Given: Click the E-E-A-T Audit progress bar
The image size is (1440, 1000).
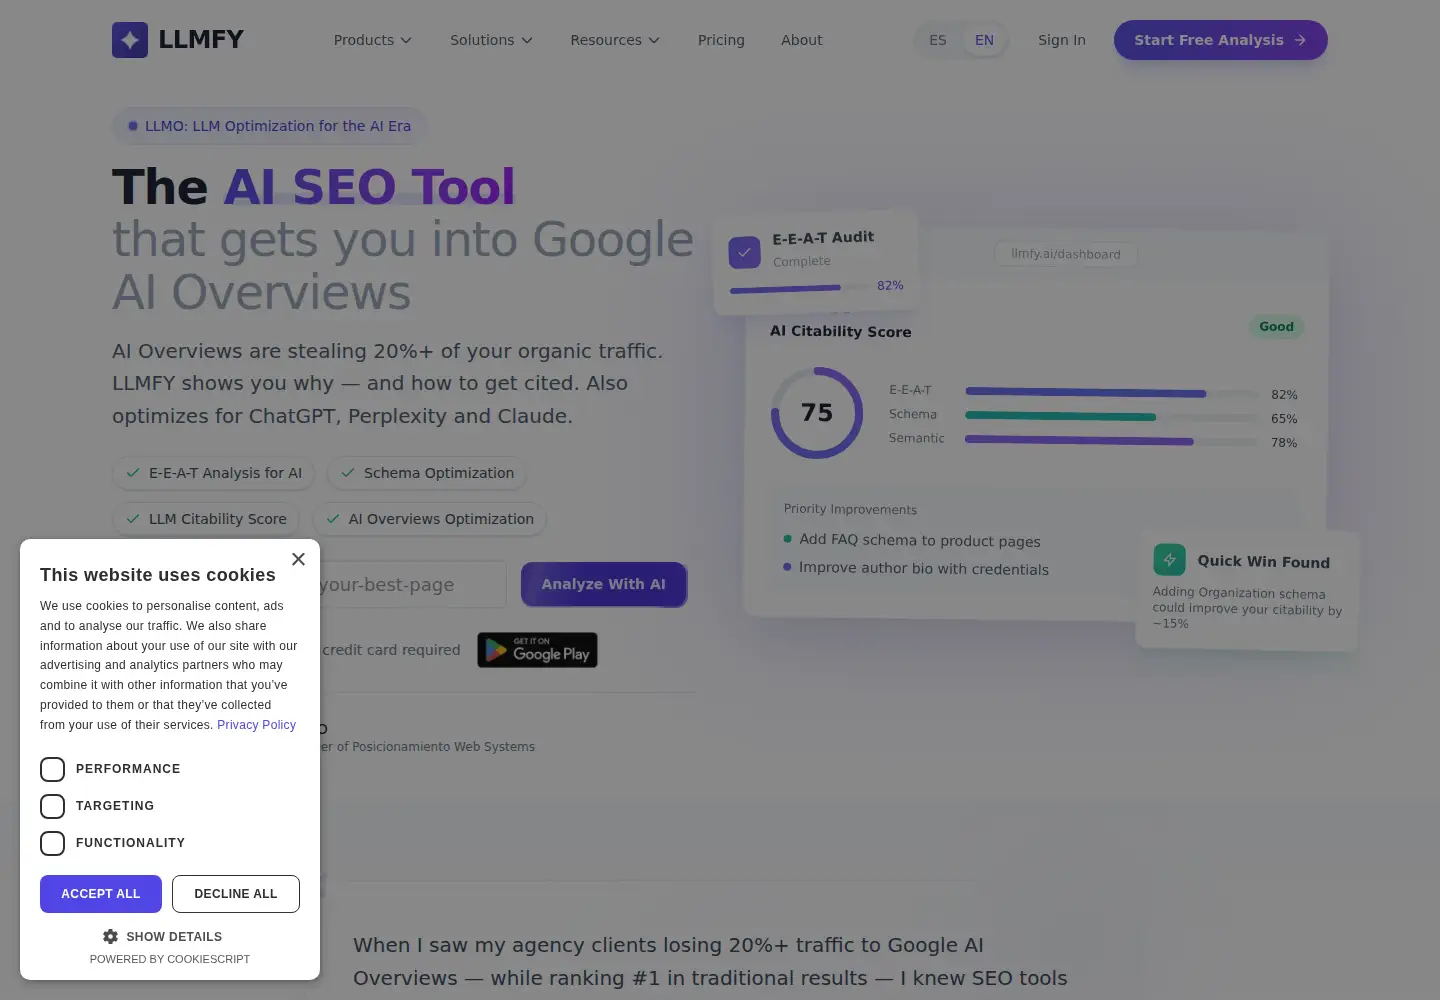Looking at the screenshot, I should (x=800, y=289).
